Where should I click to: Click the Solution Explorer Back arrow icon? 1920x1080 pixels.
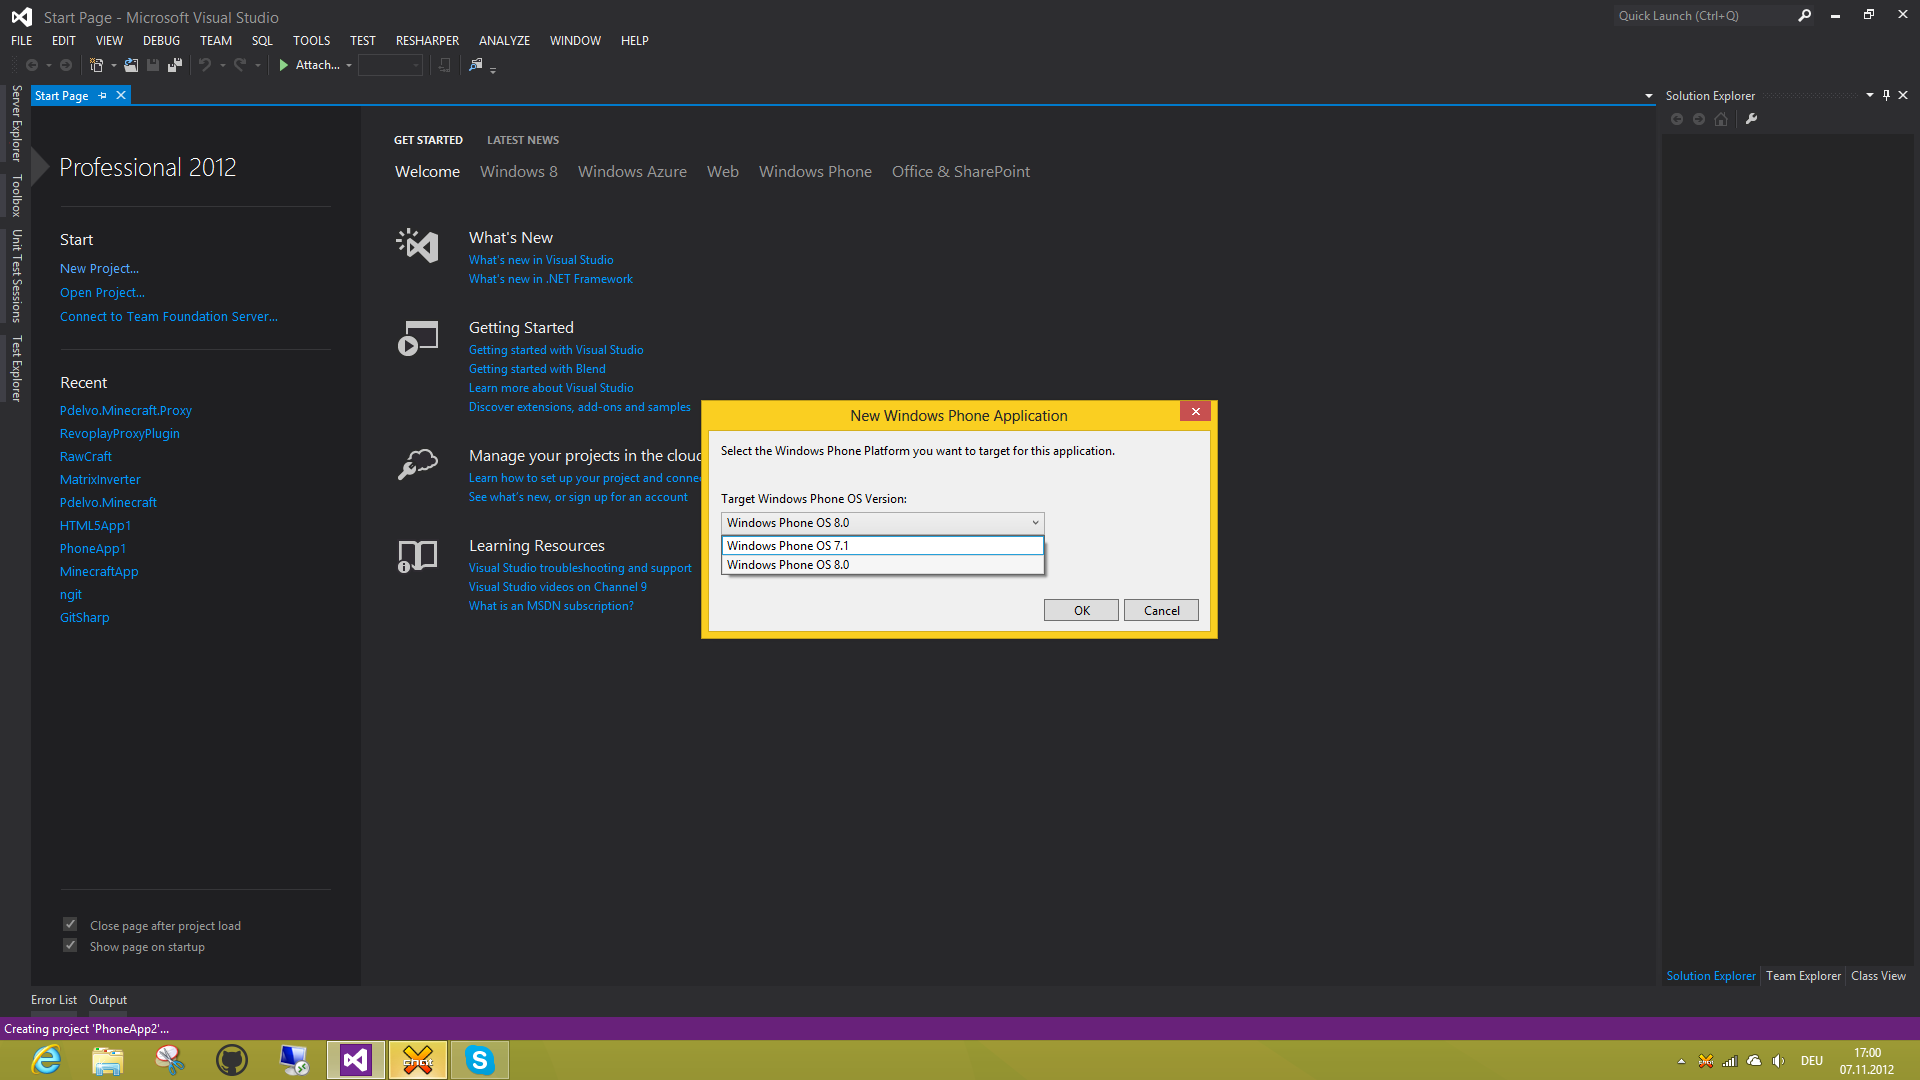pos(1677,119)
